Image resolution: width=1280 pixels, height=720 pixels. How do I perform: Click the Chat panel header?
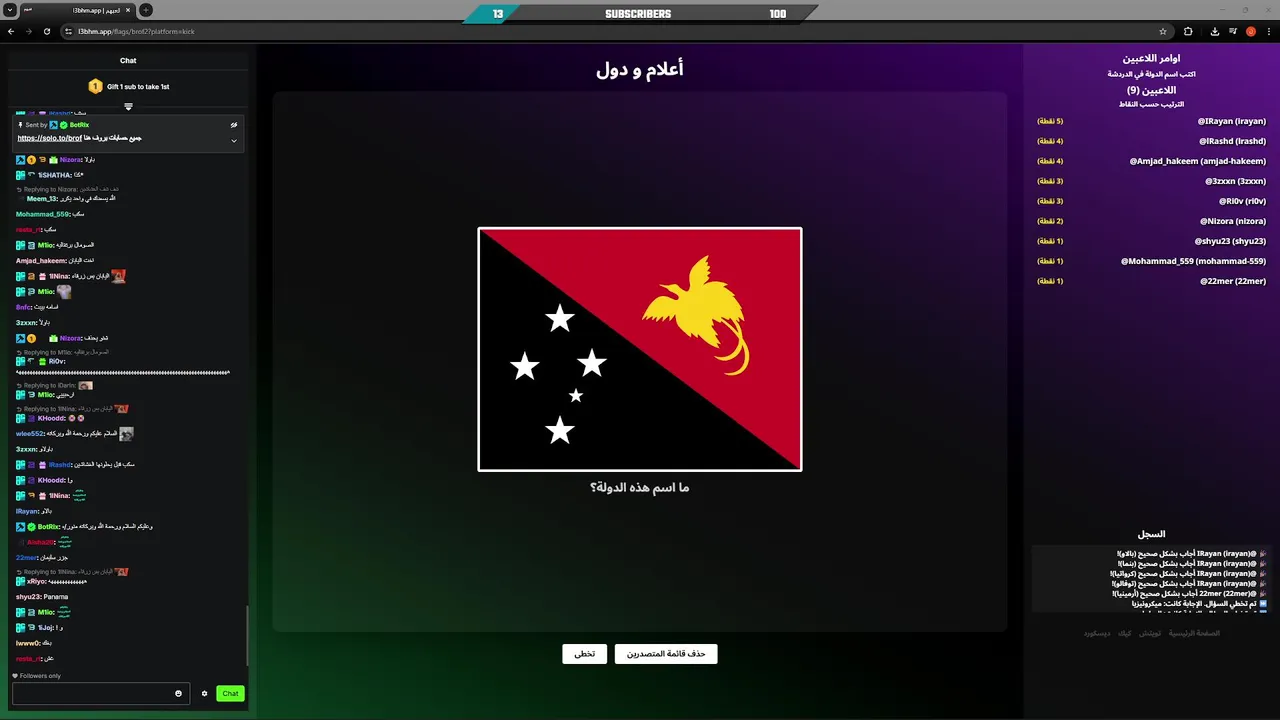(x=128, y=61)
